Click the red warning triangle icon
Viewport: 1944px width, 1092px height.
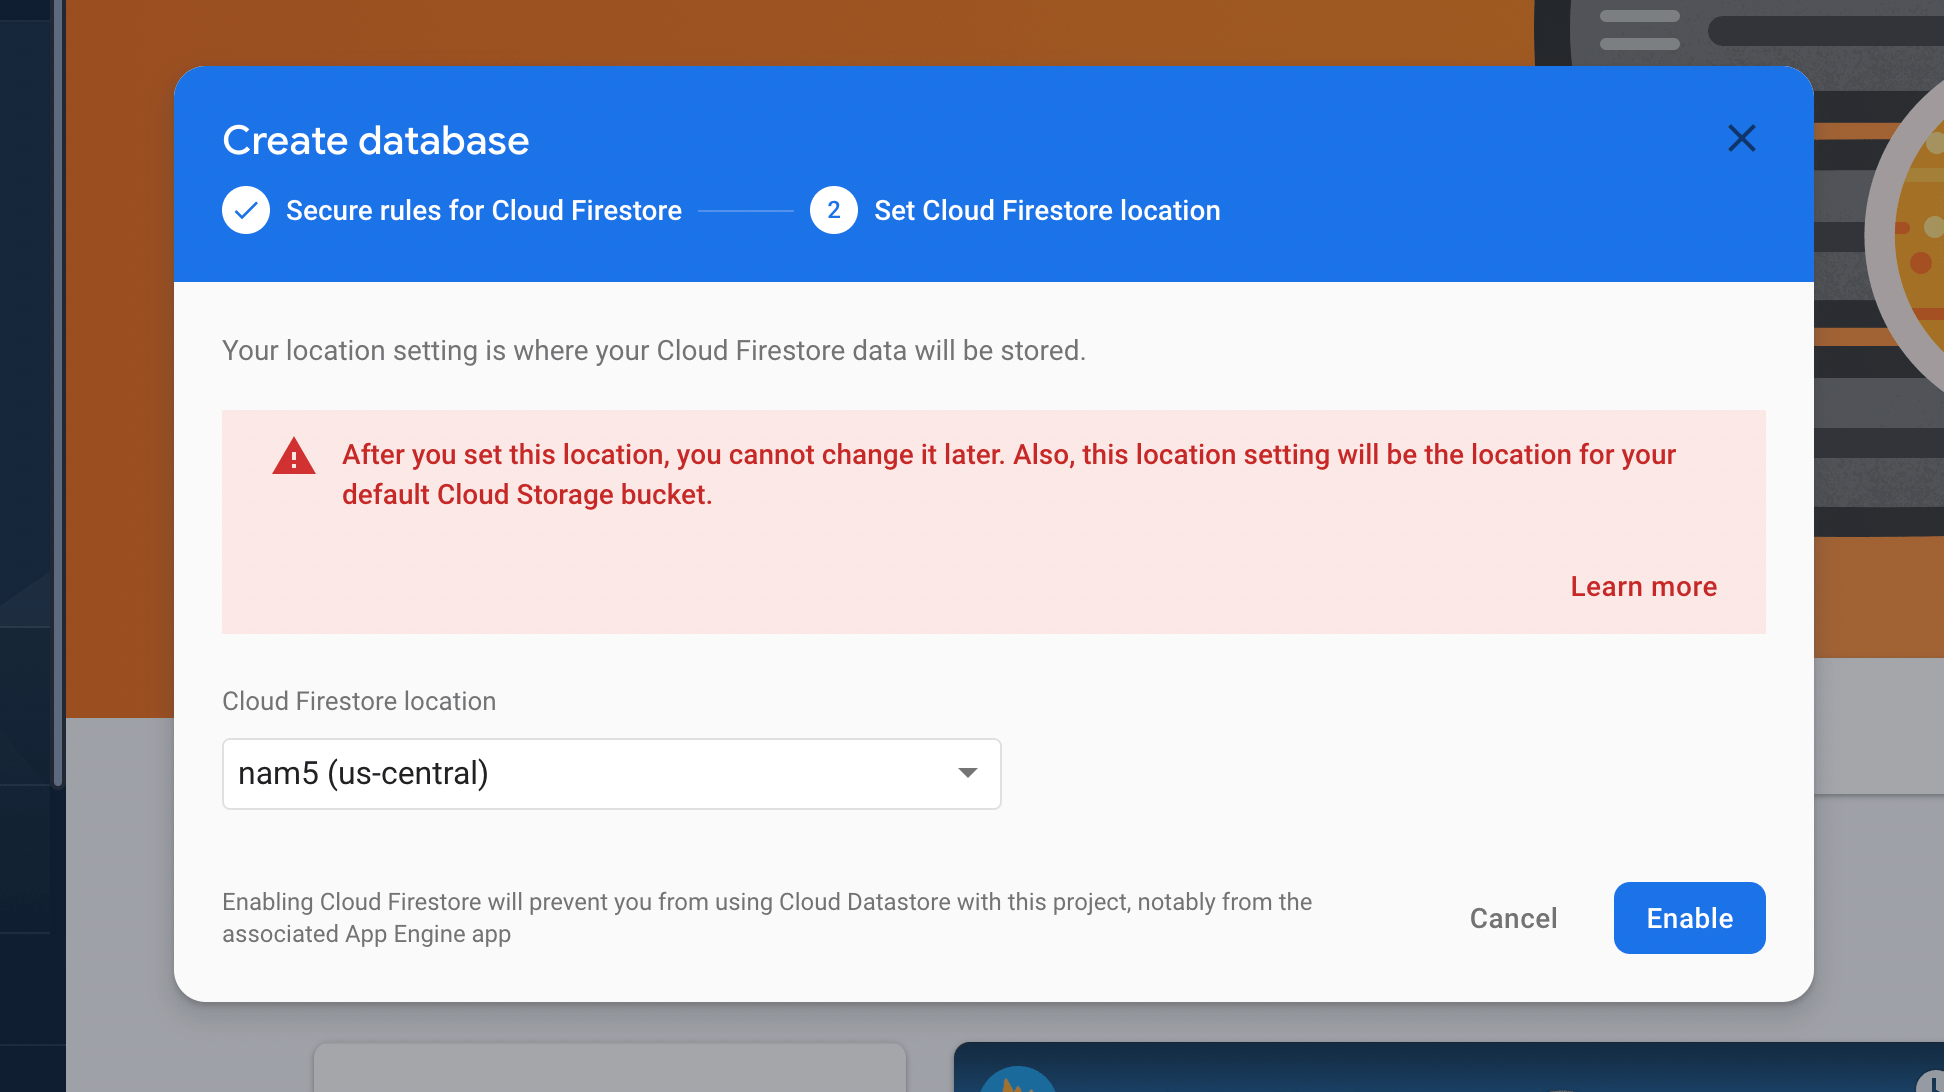(294, 457)
